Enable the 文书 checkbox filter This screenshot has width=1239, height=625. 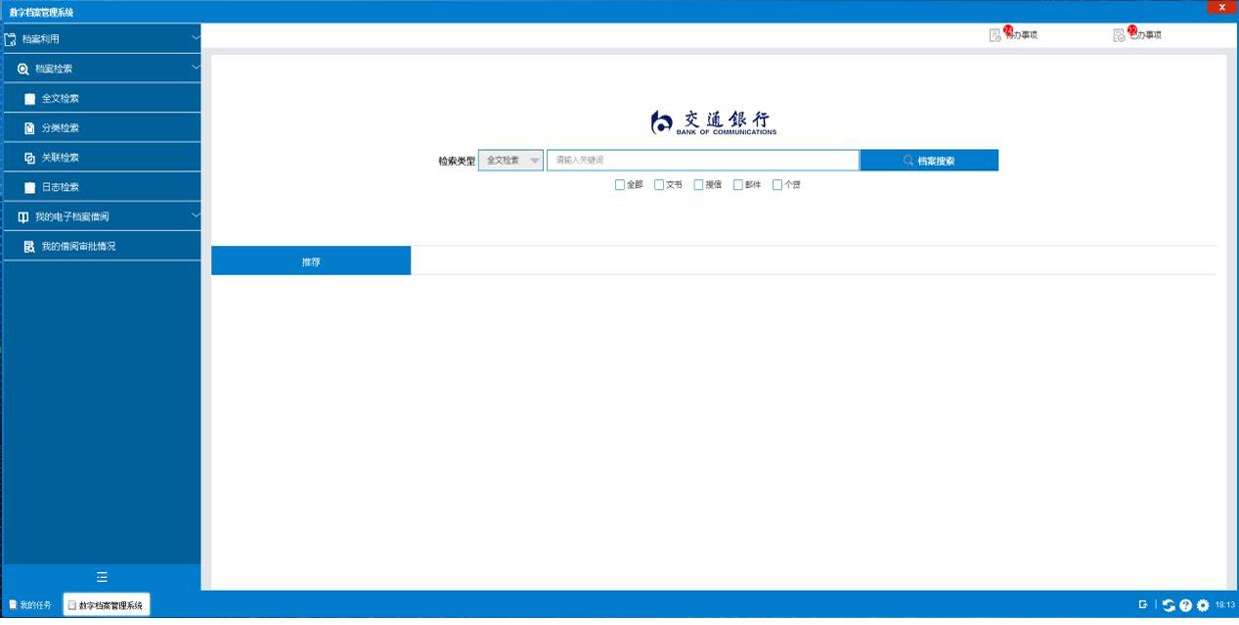(659, 185)
